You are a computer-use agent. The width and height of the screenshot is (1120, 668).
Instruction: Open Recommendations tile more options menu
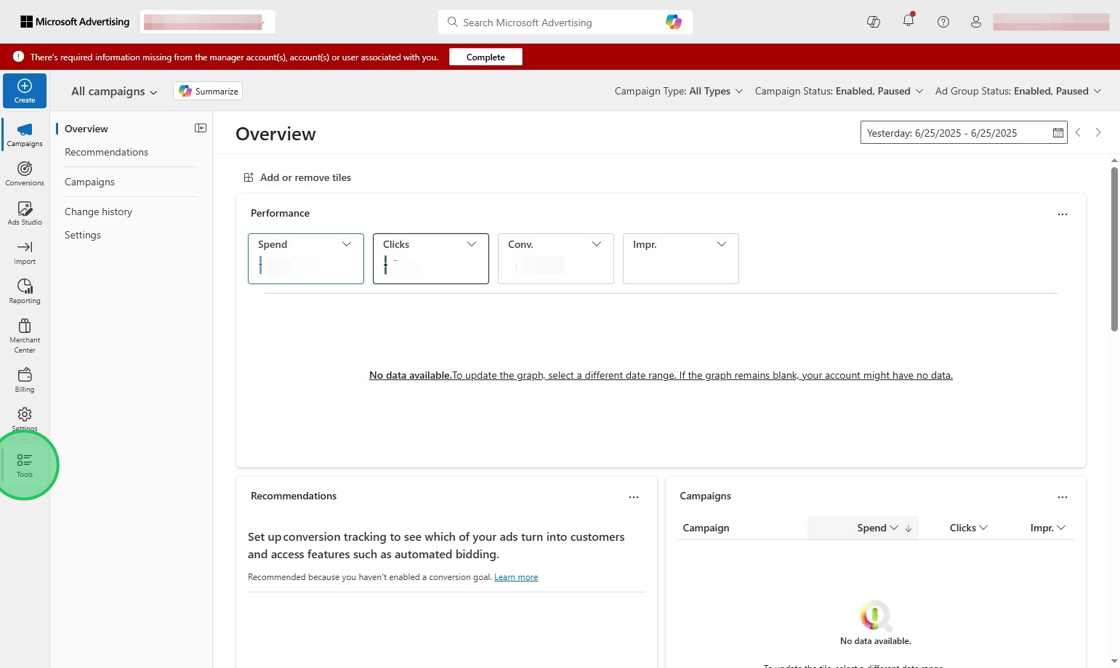(634, 497)
